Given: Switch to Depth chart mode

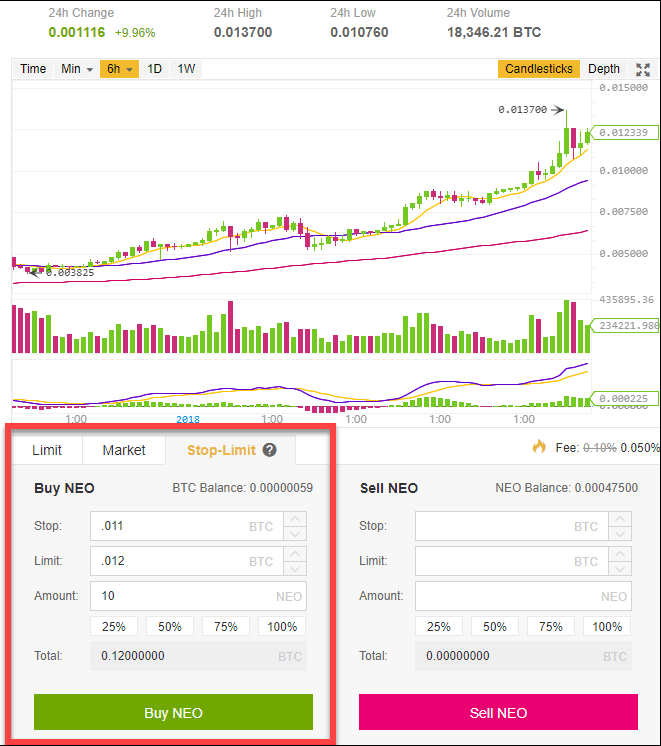Looking at the screenshot, I should pos(603,69).
